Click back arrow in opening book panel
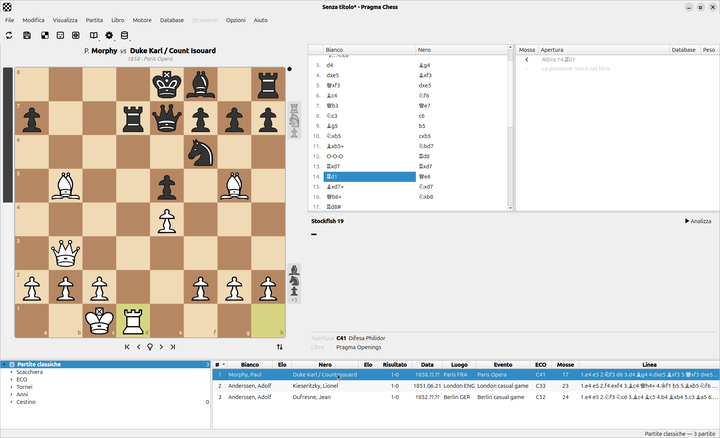 click(x=527, y=60)
